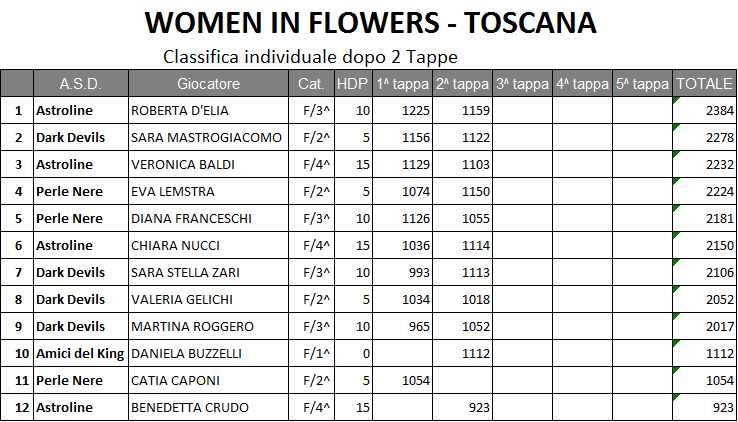Viewport: 738px width, 422px height.
Task: Select VERONICA BALDI cell
Action: pos(209,164)
